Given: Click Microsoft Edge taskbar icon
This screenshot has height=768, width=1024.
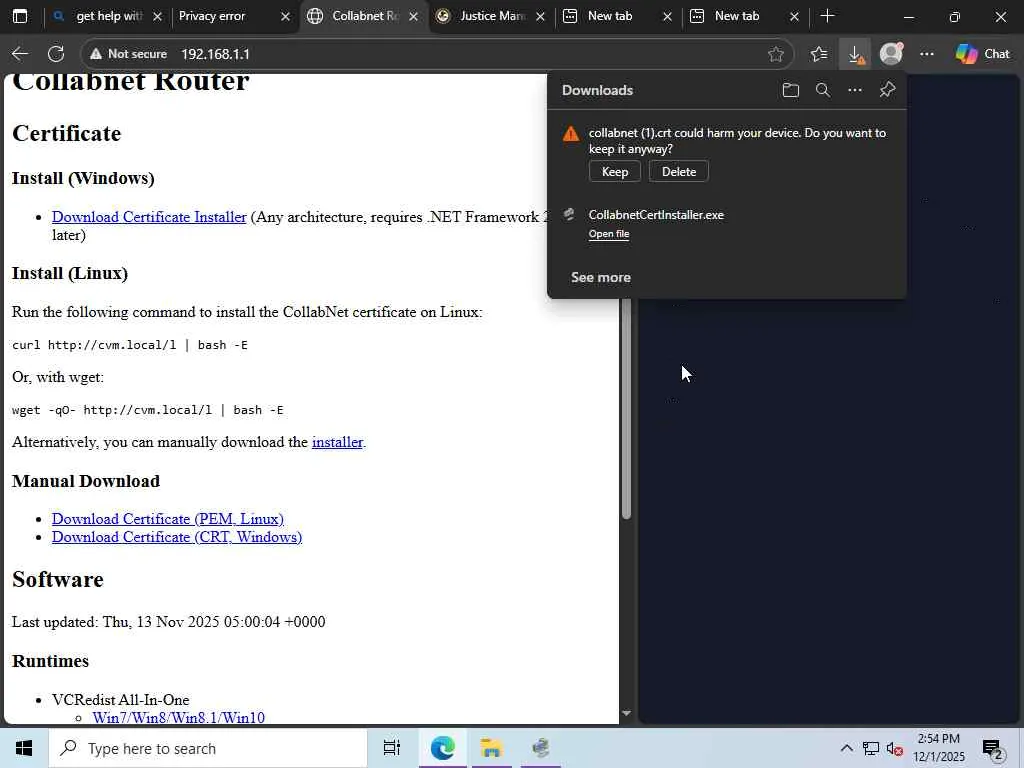Looking at the screenshot, I should click(442, 748).
